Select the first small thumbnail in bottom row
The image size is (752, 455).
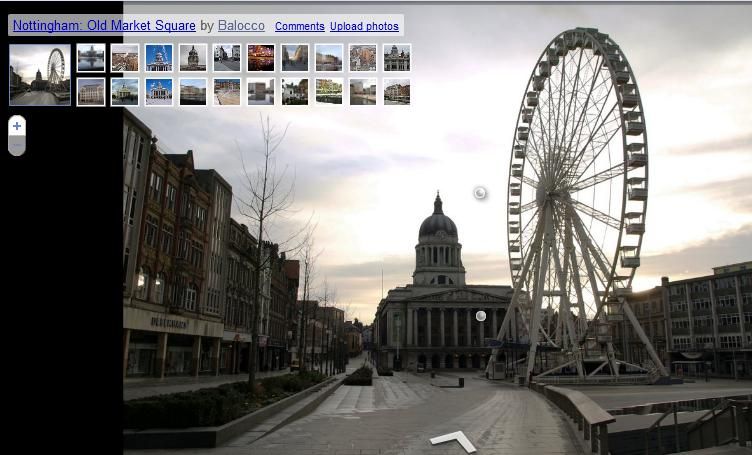tap(91, 92)
